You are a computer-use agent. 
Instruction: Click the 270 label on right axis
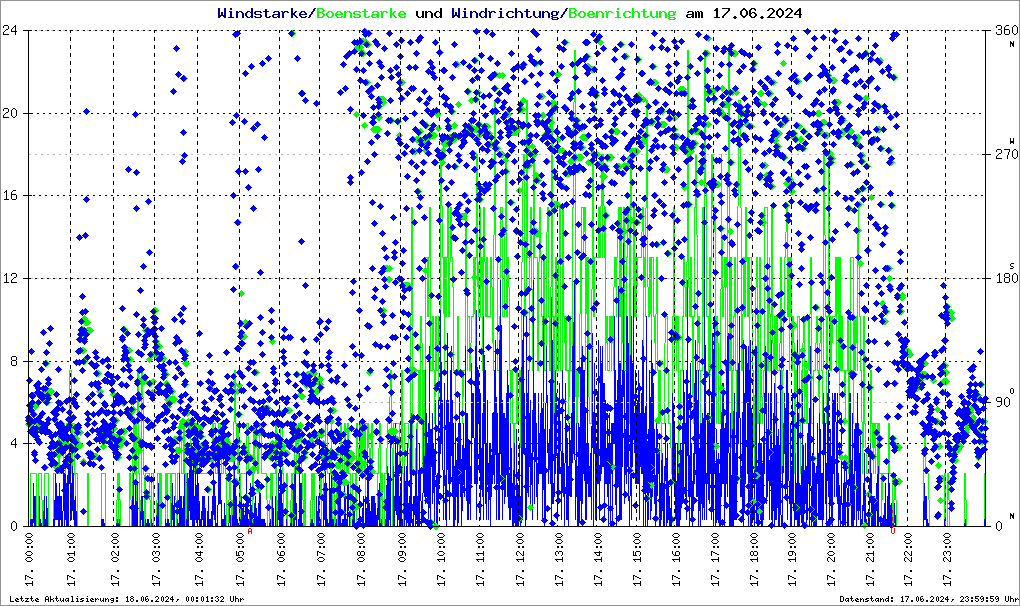coord(1003,155)
